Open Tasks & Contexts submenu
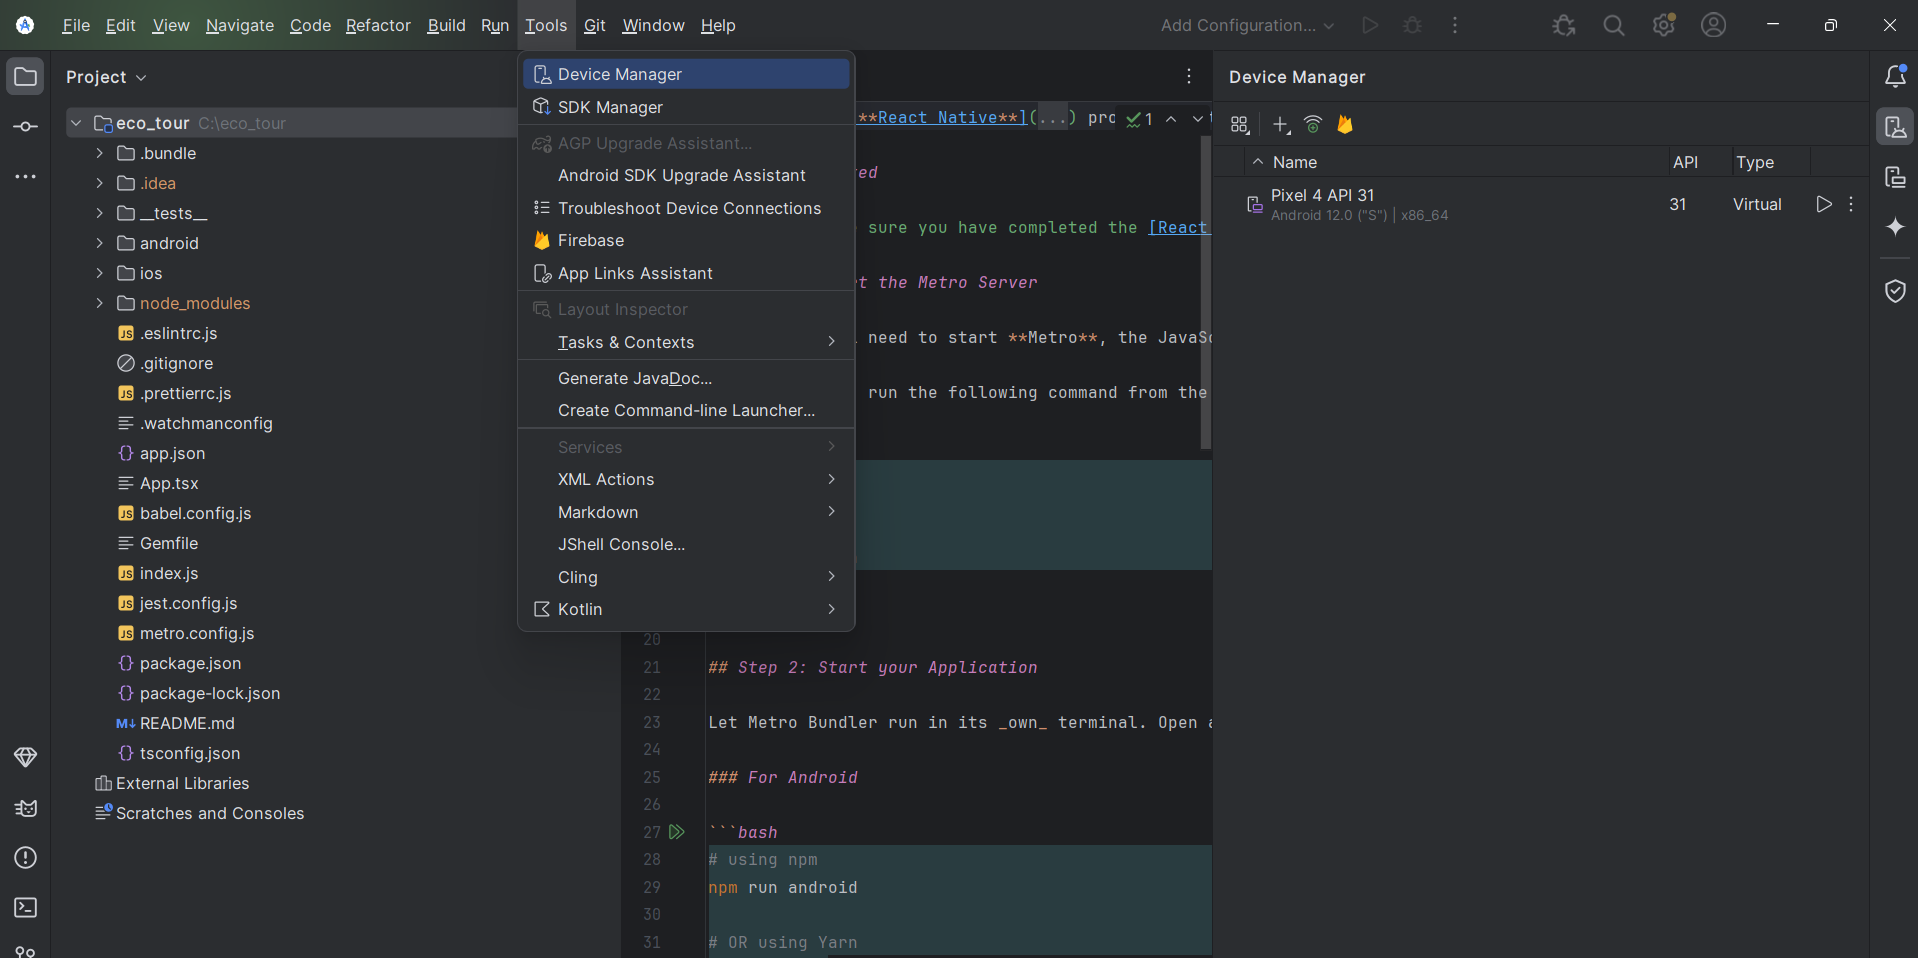The height and width of the screenshot is (958, 1918). click(686, 342)
